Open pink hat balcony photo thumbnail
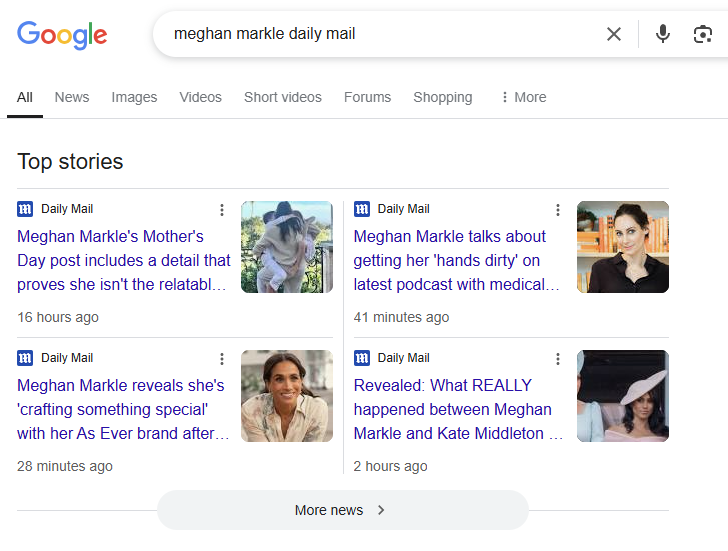Image resolution: width=728 pixels, height=551 pixels. tap(623, 396)
